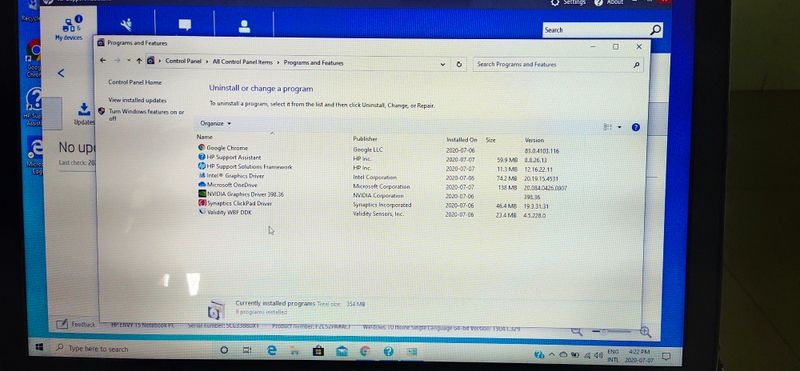Sort programs by the Installed On column

(x=462, y=139)
